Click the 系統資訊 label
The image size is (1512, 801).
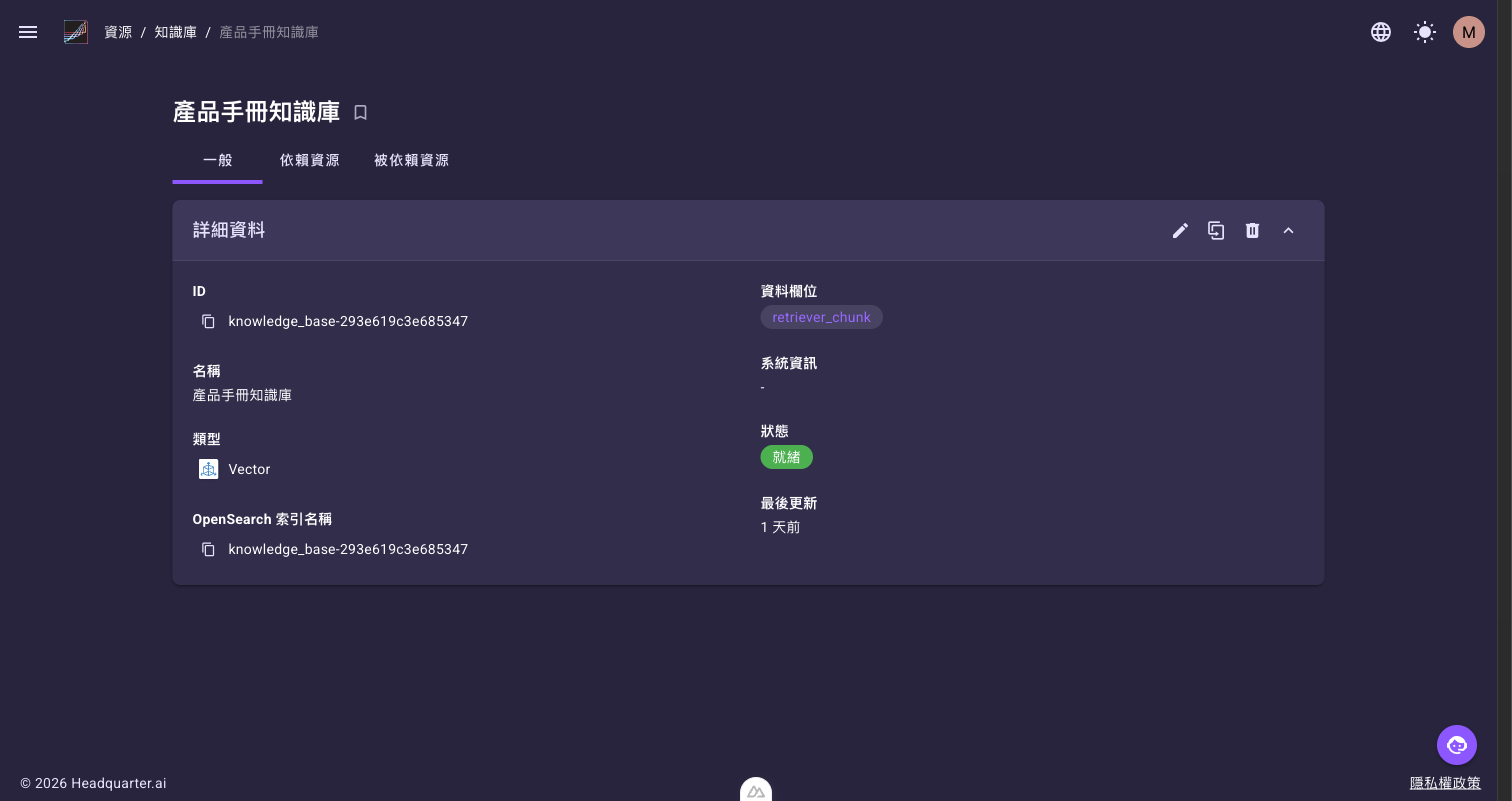coord(789,363)
